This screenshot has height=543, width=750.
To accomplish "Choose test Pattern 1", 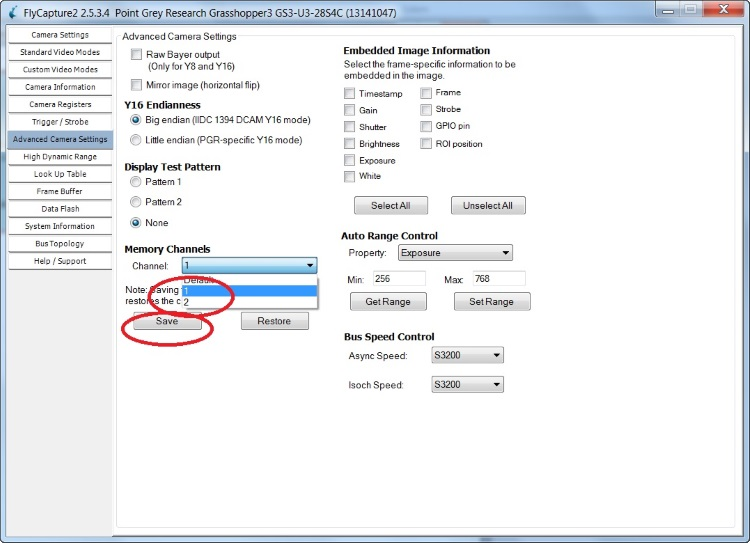I will pos(136,182).
